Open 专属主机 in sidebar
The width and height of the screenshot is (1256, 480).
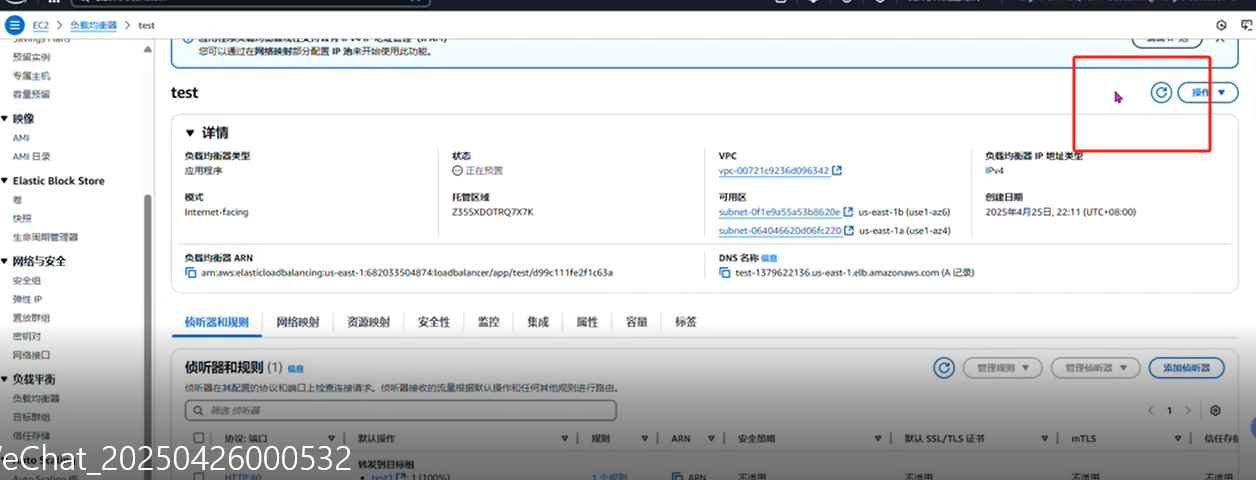tap(31, 76)
